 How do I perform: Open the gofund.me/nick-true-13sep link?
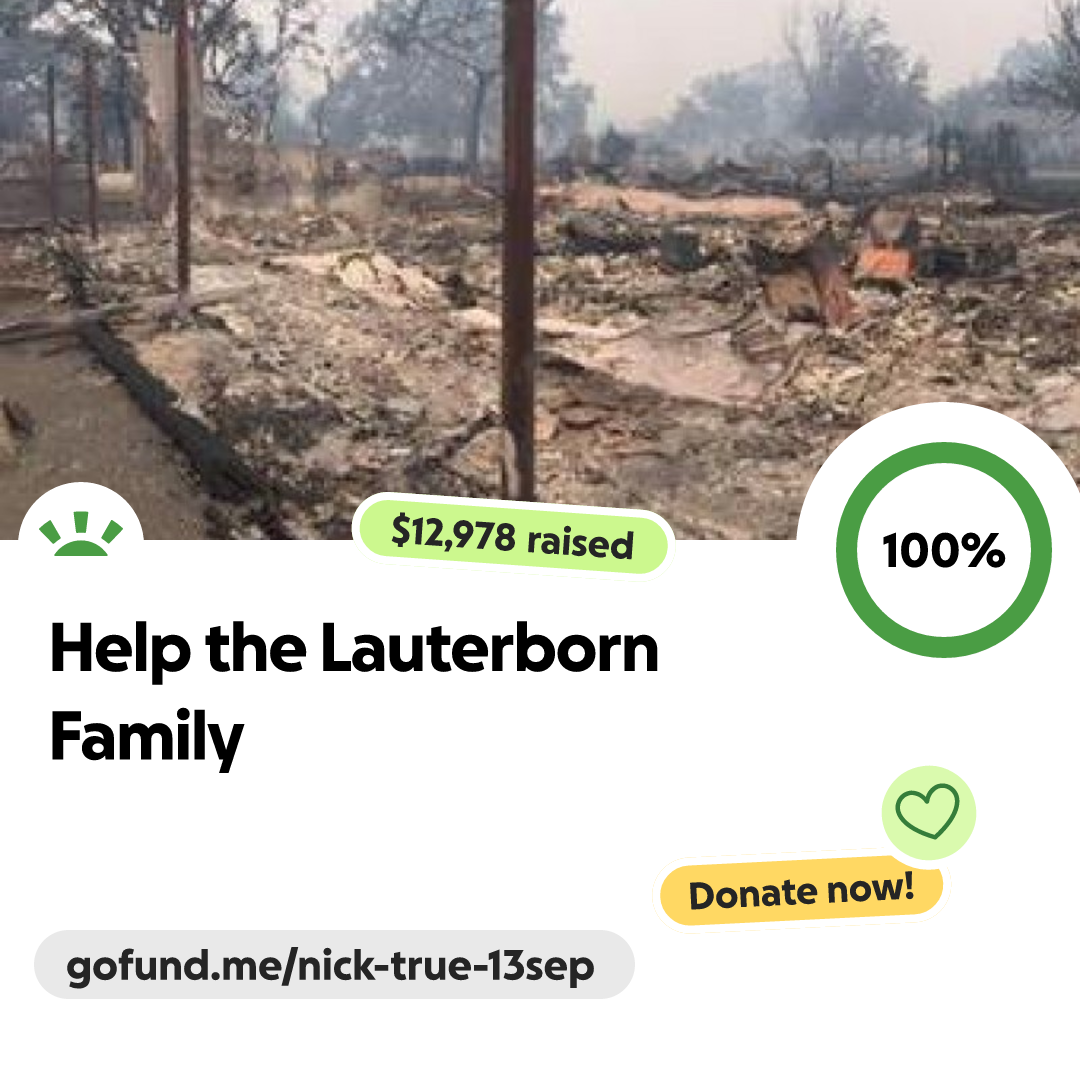[334, 964]
